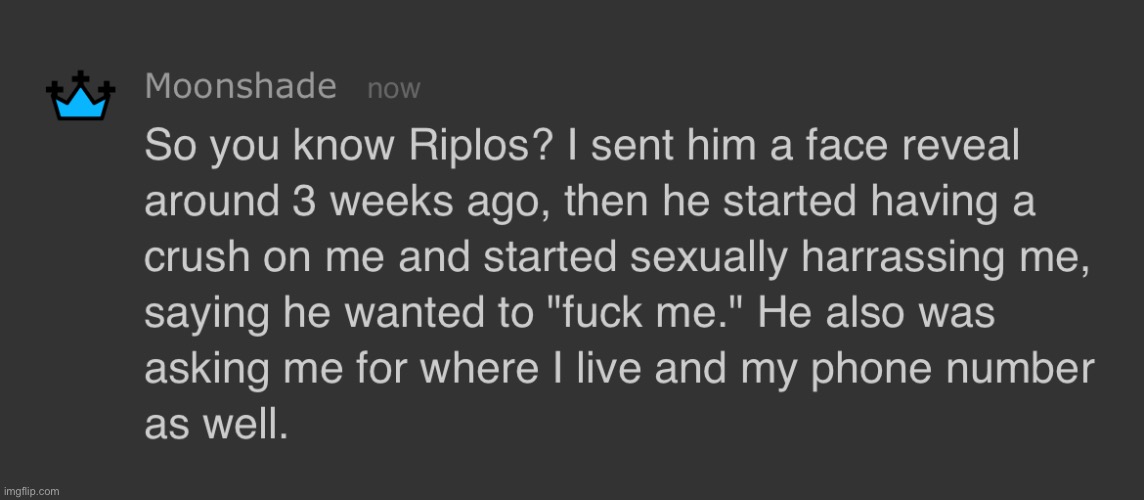This screenshot has width=1144, height=500.
Task: Click the words "So you know"
Action: point(270,147)
